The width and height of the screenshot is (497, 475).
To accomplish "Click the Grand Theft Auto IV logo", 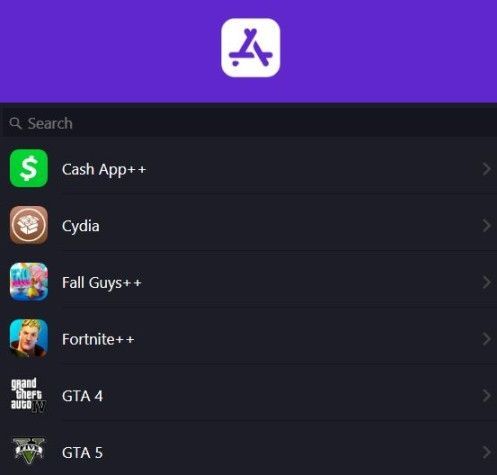I will tap(28, 395).
